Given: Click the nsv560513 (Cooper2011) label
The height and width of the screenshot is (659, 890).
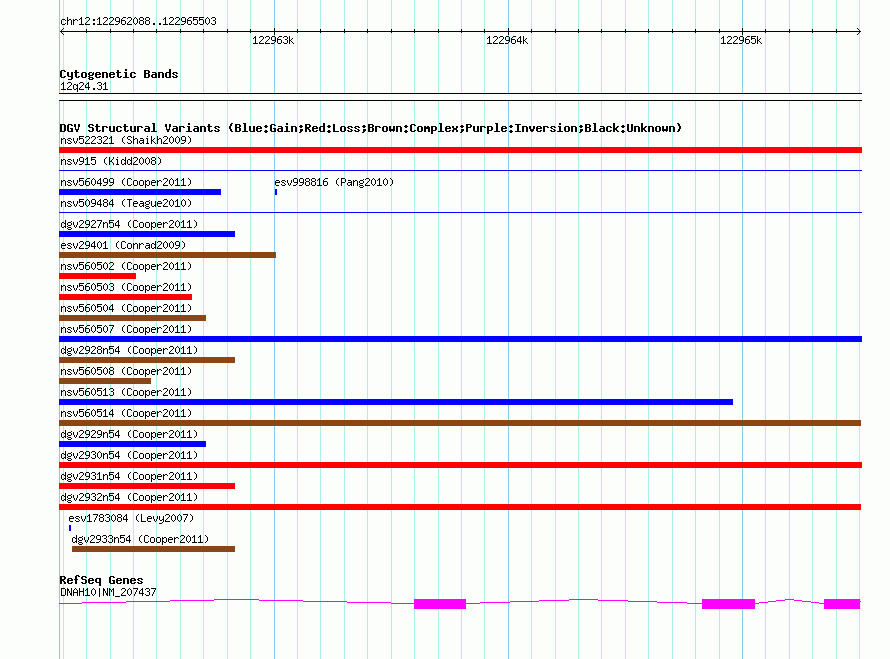Looking at the screenshot, I should 126,392.
